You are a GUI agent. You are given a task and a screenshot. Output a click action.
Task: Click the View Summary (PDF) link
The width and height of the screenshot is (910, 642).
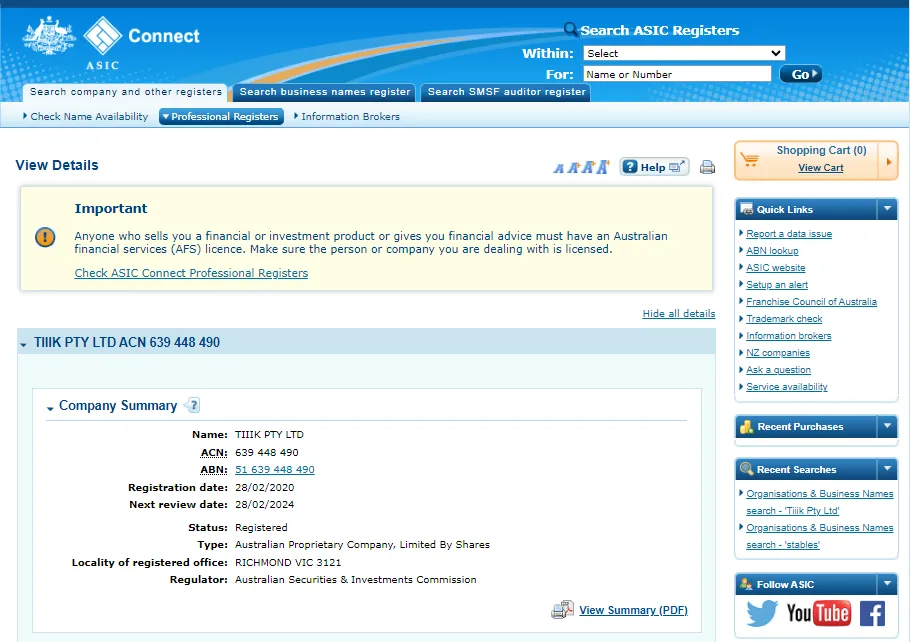coord(633,610)
